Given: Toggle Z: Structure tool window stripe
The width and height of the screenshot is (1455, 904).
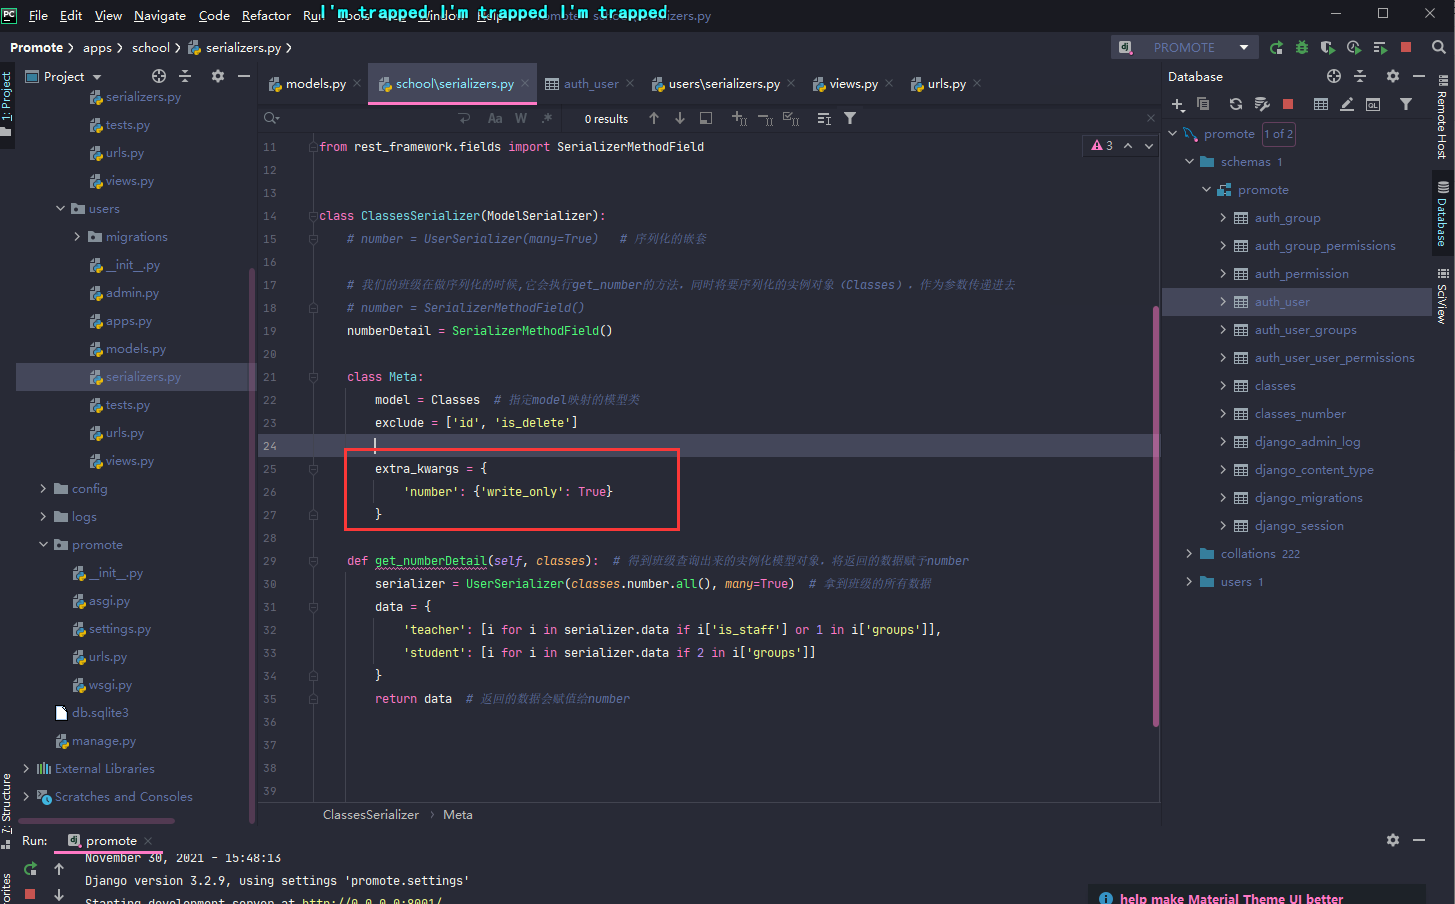Looking at the screenshot, I should (7, 810).
